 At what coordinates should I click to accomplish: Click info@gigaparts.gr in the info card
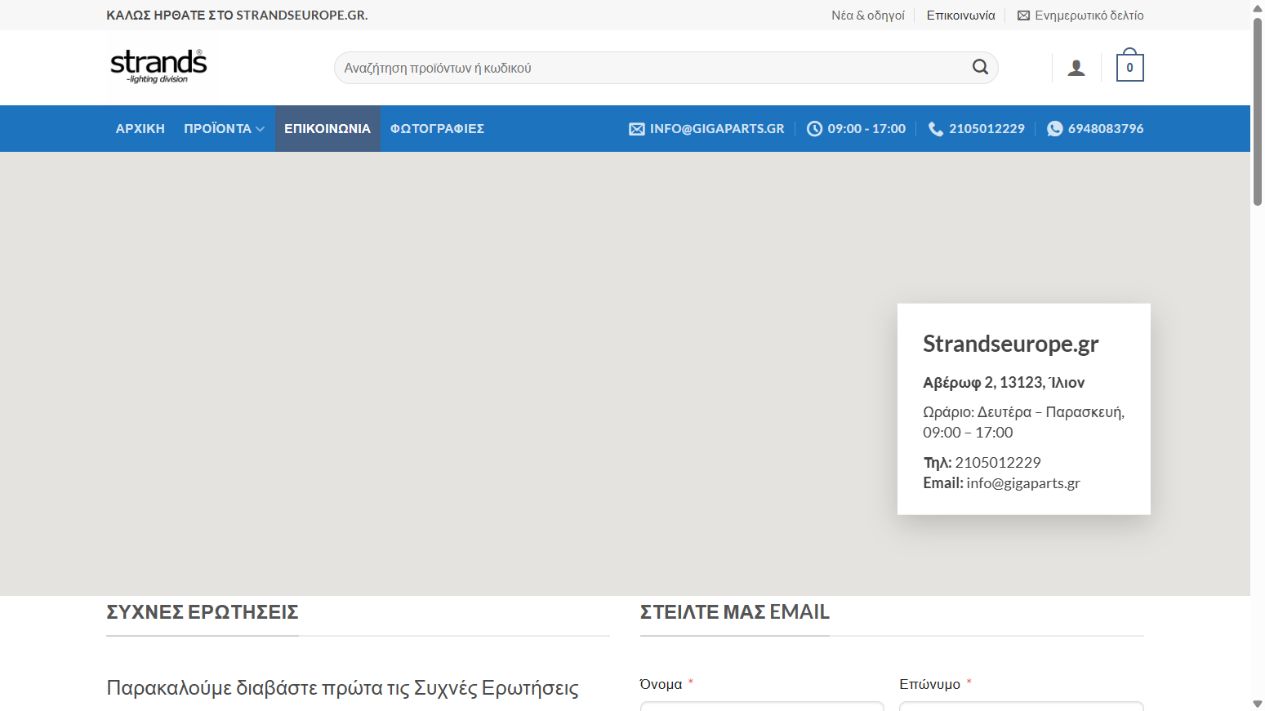(1023, 483)
